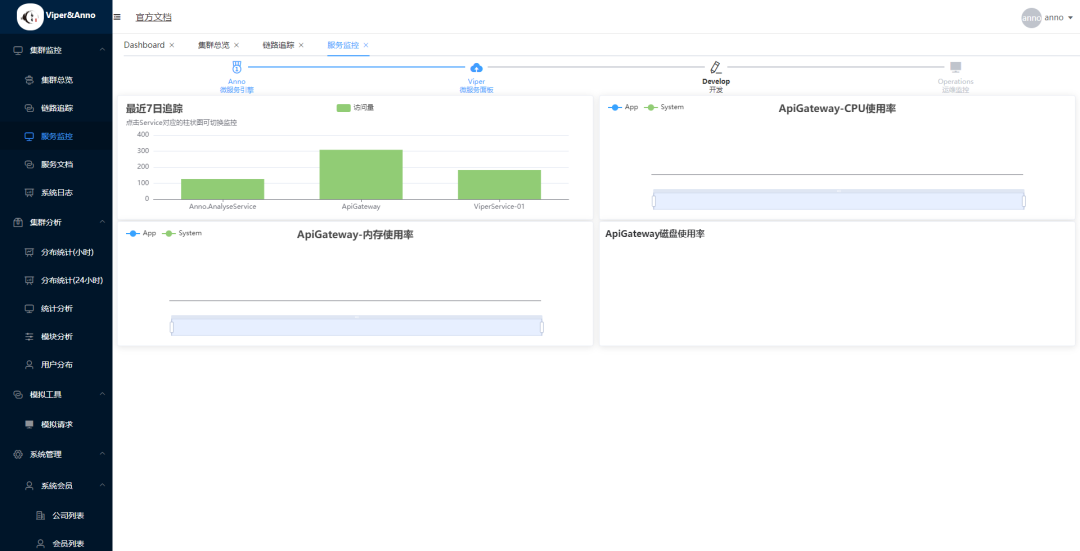This screenshot has height=551, width=1080.
Task: Click the 服务监控 sidebar monitor icon
Action: 29,136
